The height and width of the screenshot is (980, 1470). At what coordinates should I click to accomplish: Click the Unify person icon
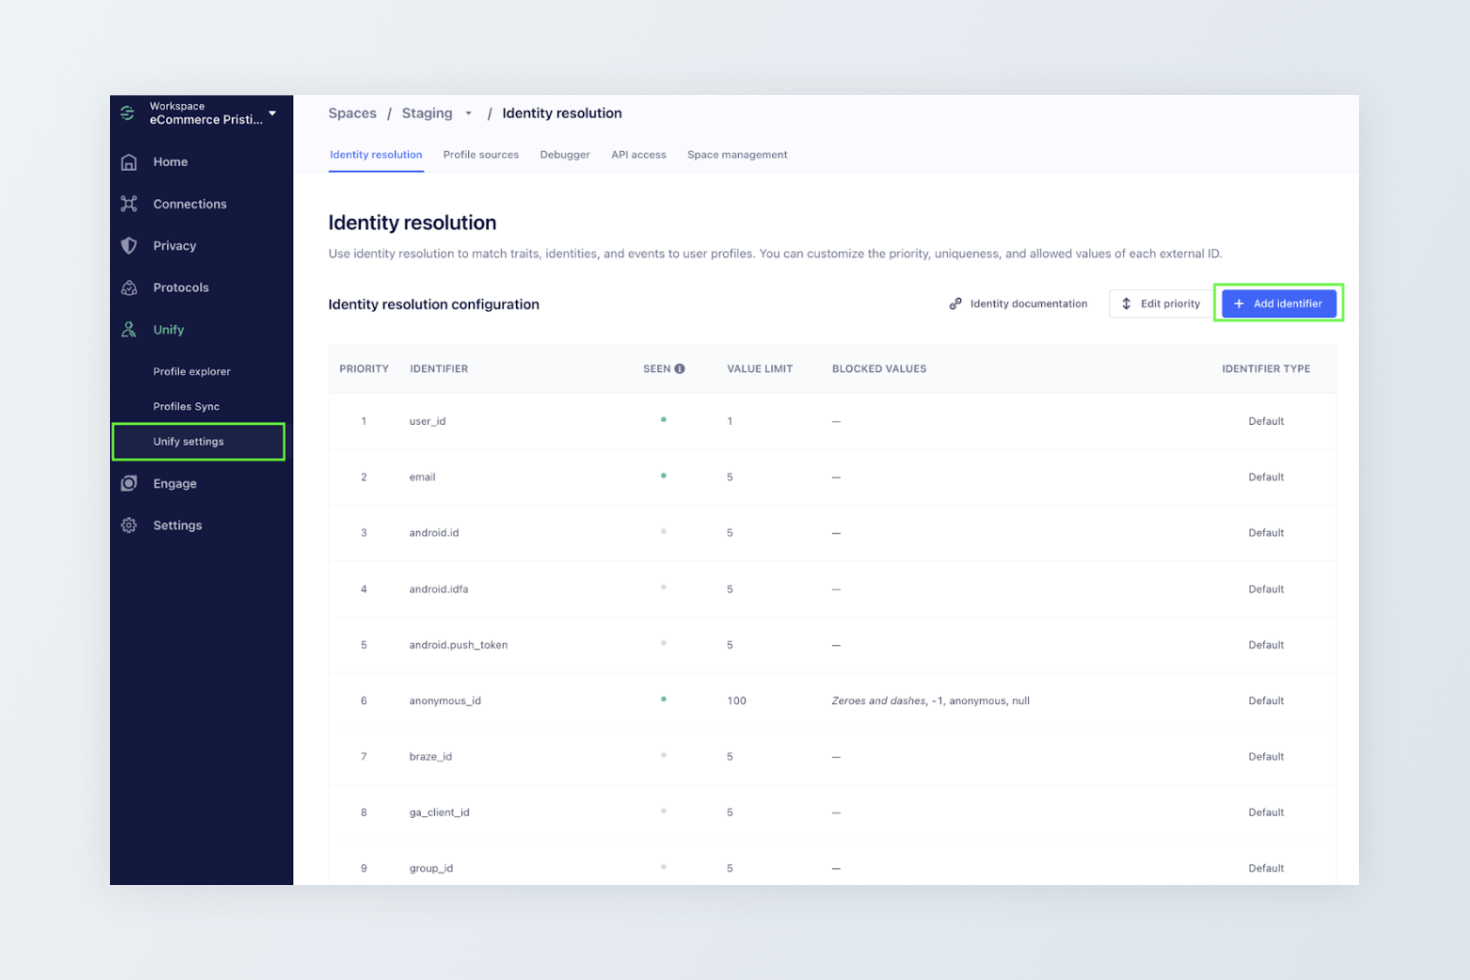[x=129, y=330]
